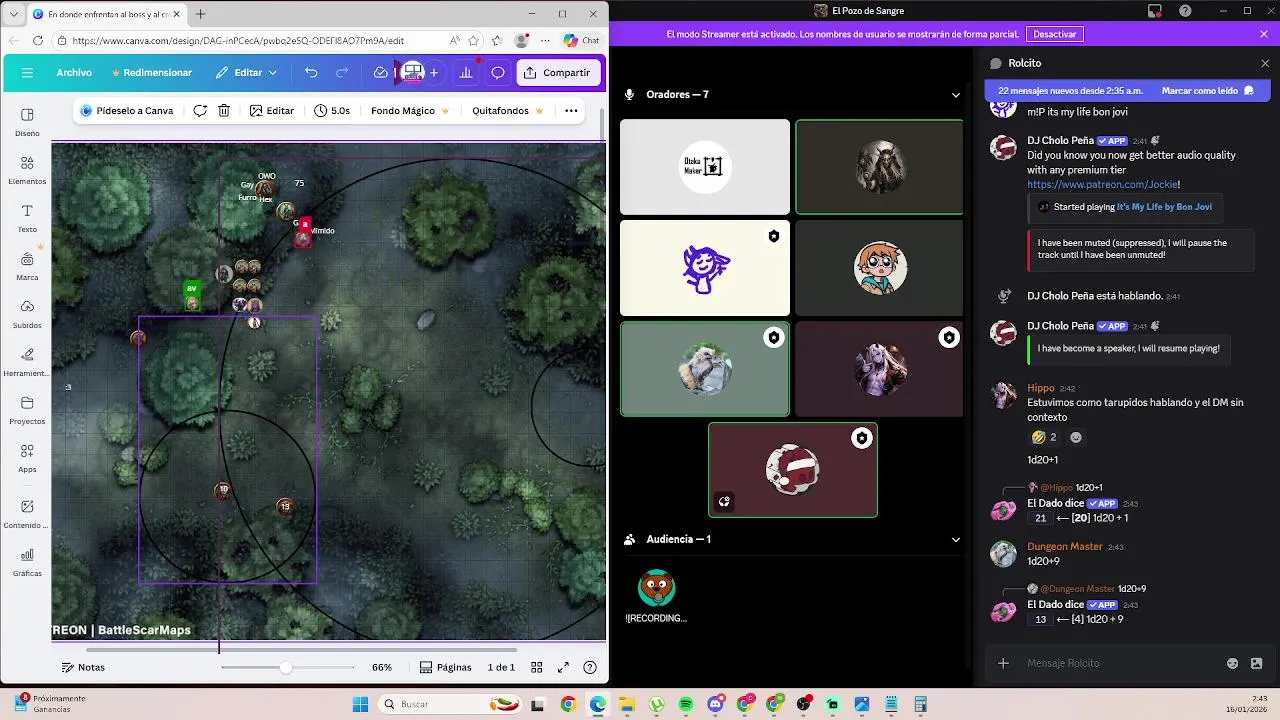Open the Proyectos panel in sidebar
The height and width of the screenshot is (720, 1280).
pos(27,410)
